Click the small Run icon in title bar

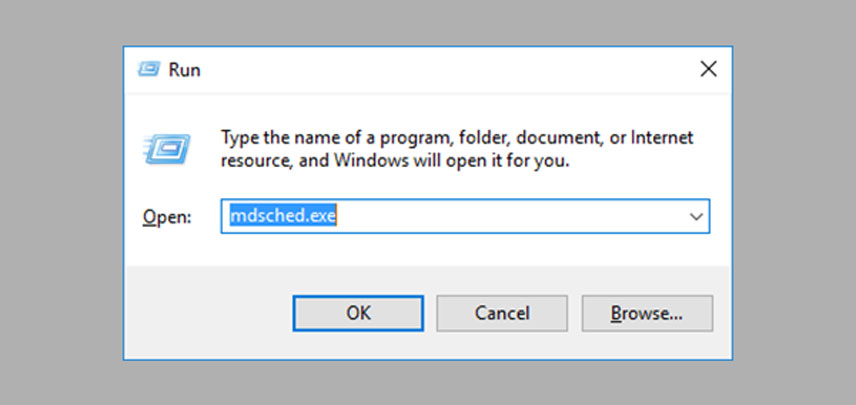[x=148, y=69]
